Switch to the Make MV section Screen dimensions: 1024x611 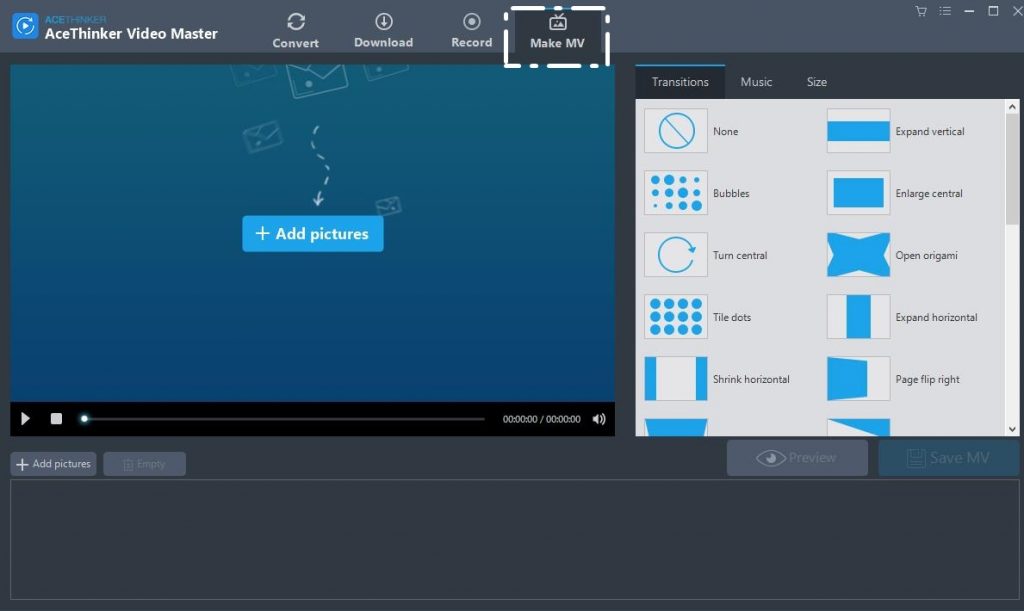(x=557, y=32)
